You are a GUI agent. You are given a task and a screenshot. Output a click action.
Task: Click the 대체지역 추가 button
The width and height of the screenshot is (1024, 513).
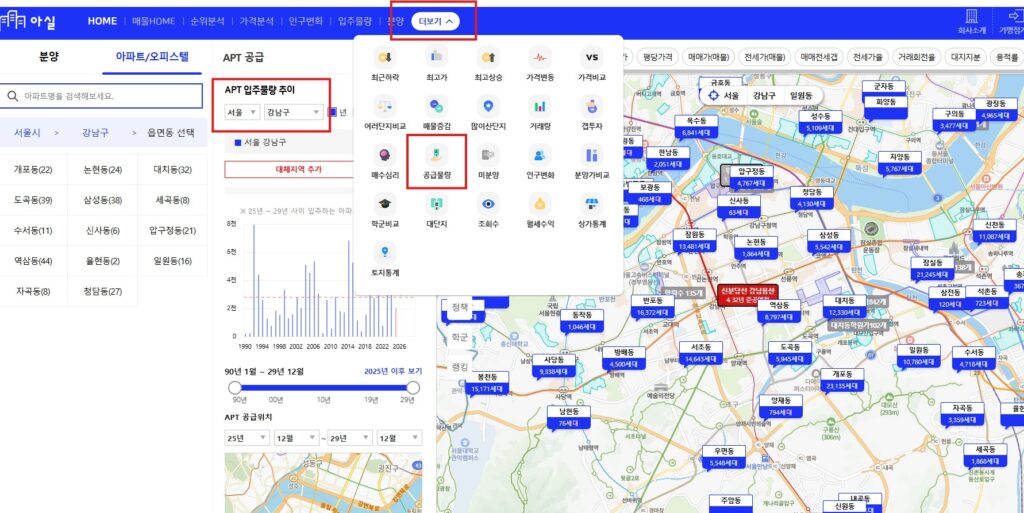click(x=299, y=169)
